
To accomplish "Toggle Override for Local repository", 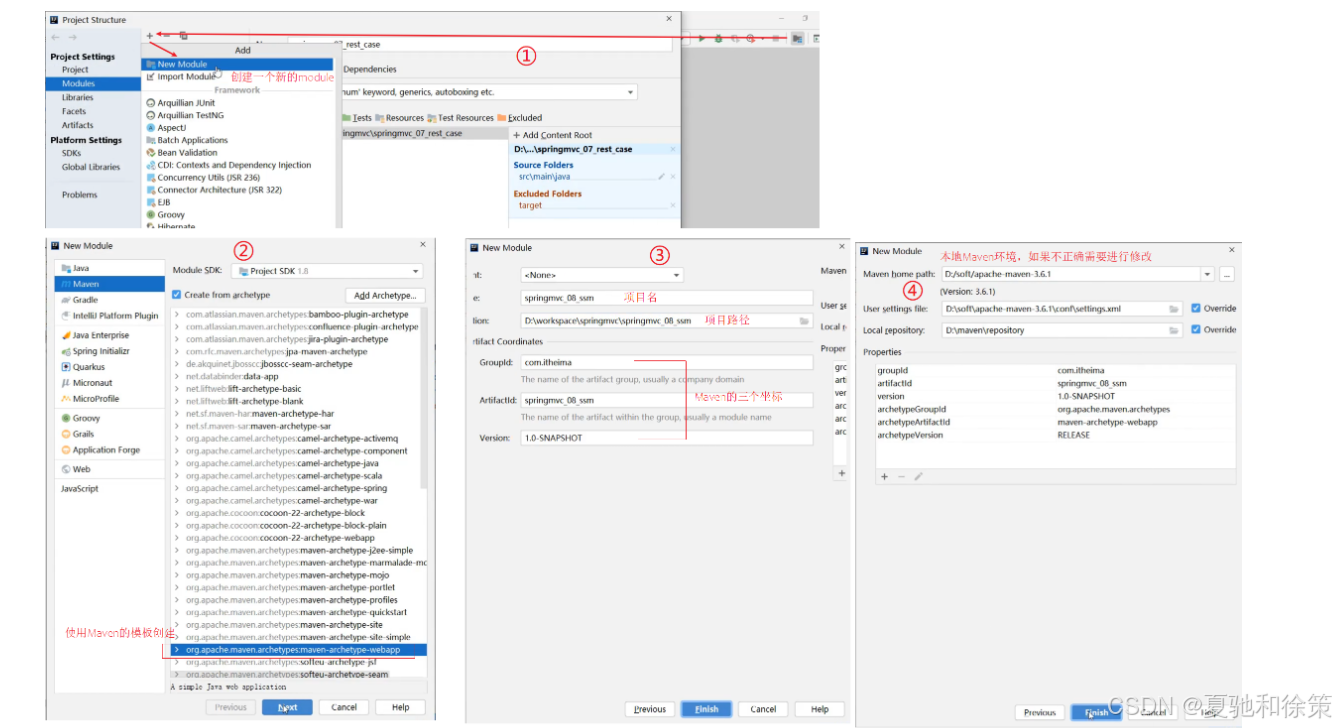I will tap(1196, 329).
